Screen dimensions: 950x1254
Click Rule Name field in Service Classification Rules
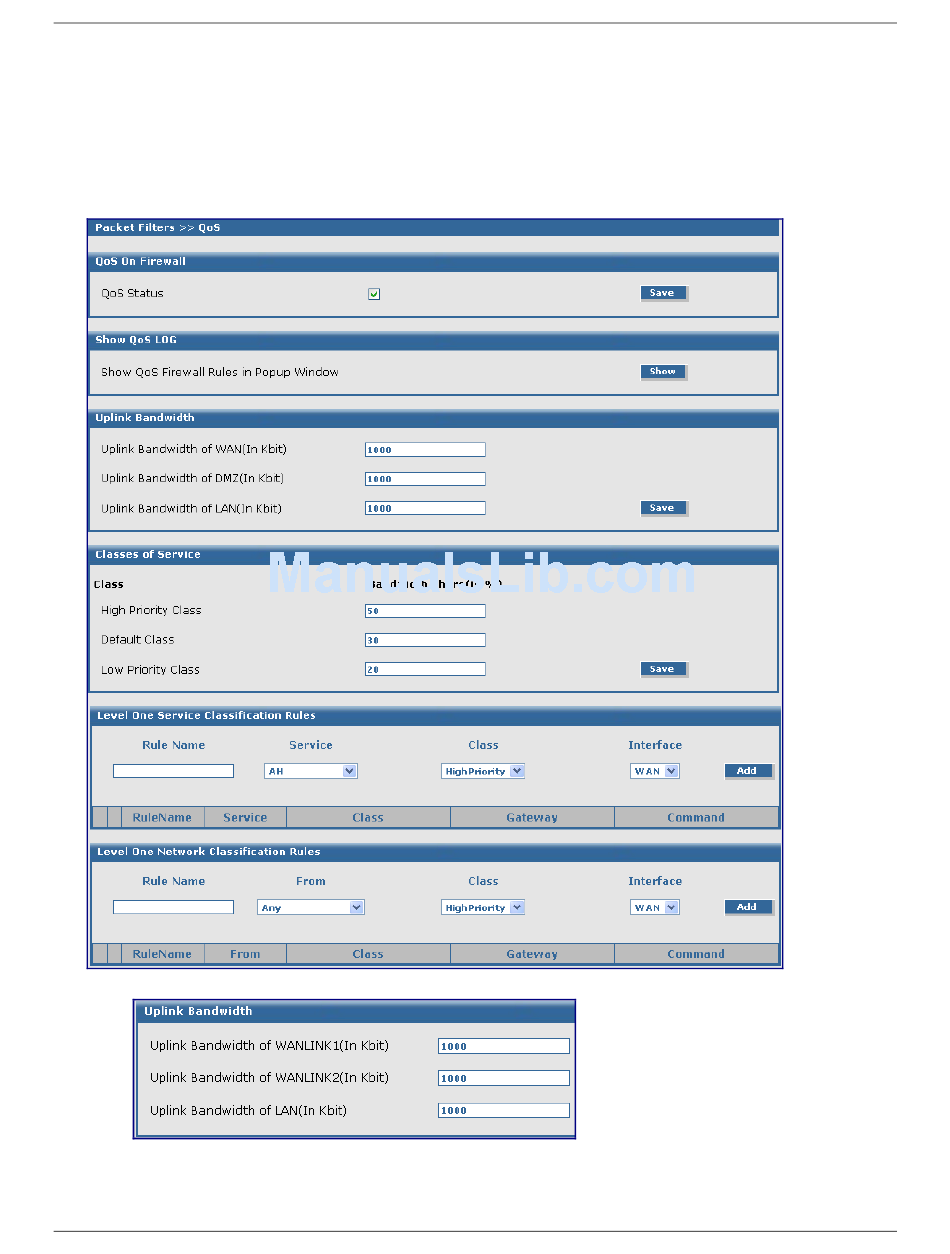173,771
